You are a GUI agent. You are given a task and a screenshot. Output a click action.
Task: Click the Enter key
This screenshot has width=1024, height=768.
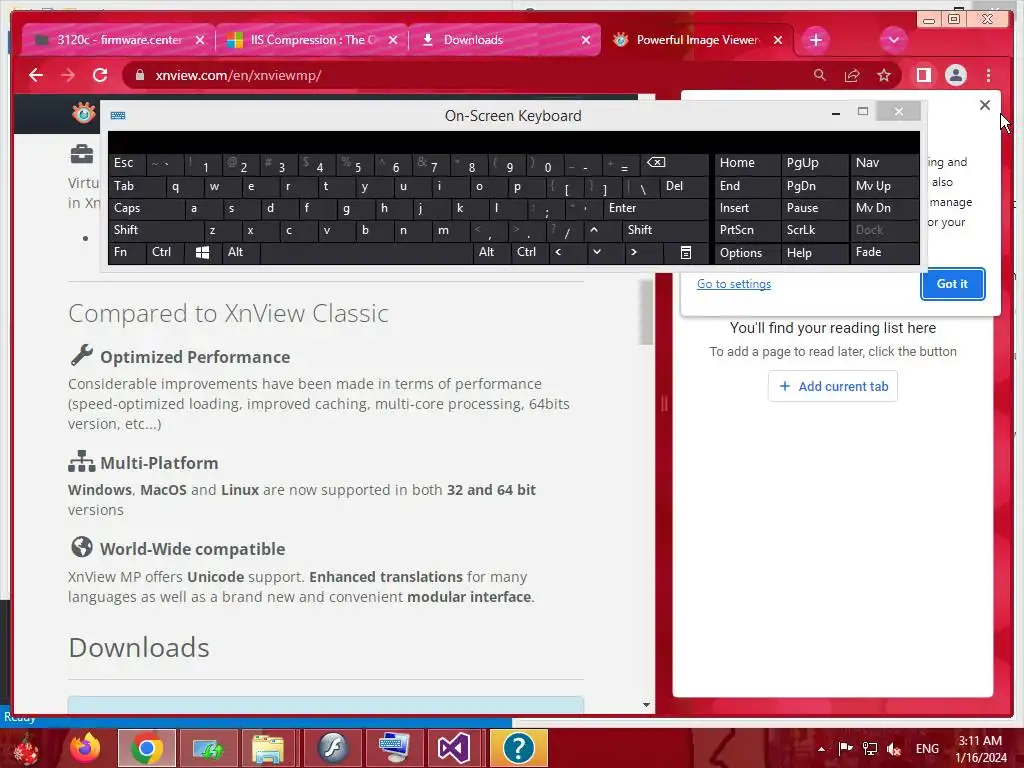(656, 208)
